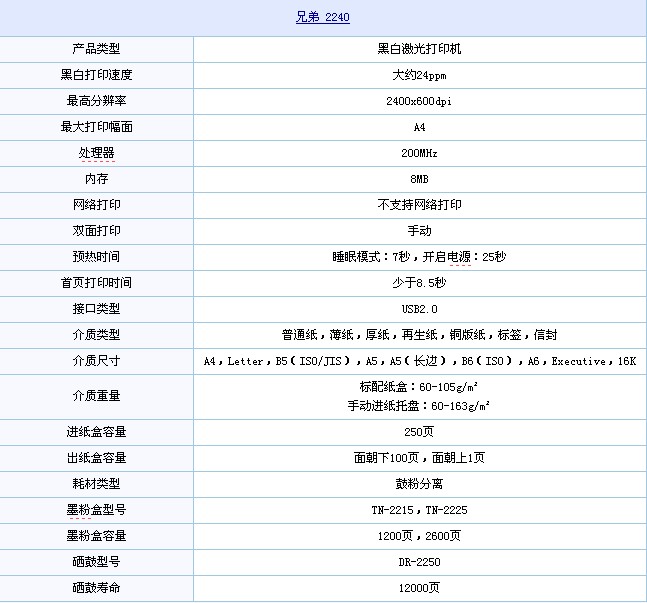Viewport: 647px width, 603px height.
Task: Select the 标配纸盒：60-105g/m² weight line
Action: click(x=418, y=387)
